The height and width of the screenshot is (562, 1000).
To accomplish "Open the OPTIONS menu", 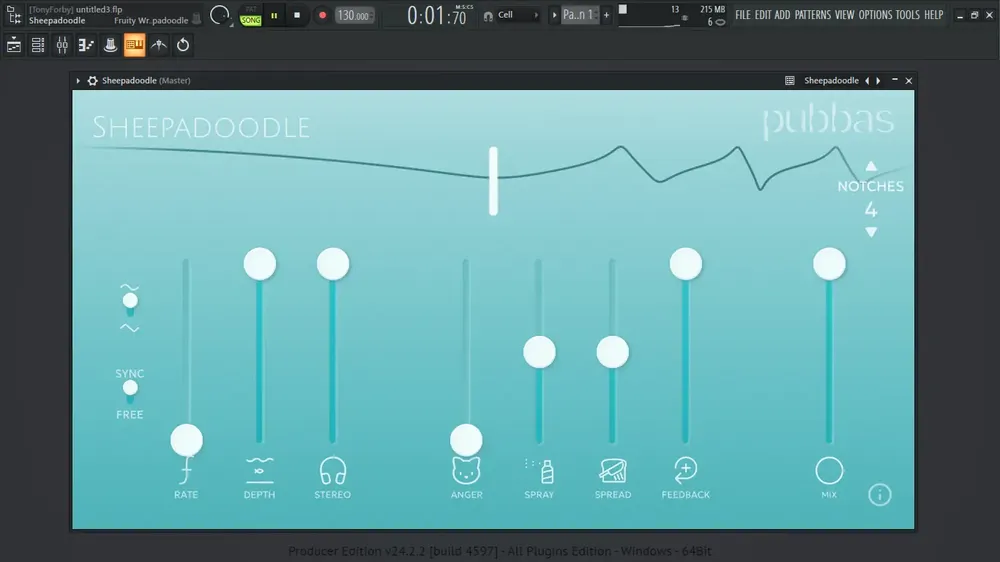I will [x=875, y=15].
